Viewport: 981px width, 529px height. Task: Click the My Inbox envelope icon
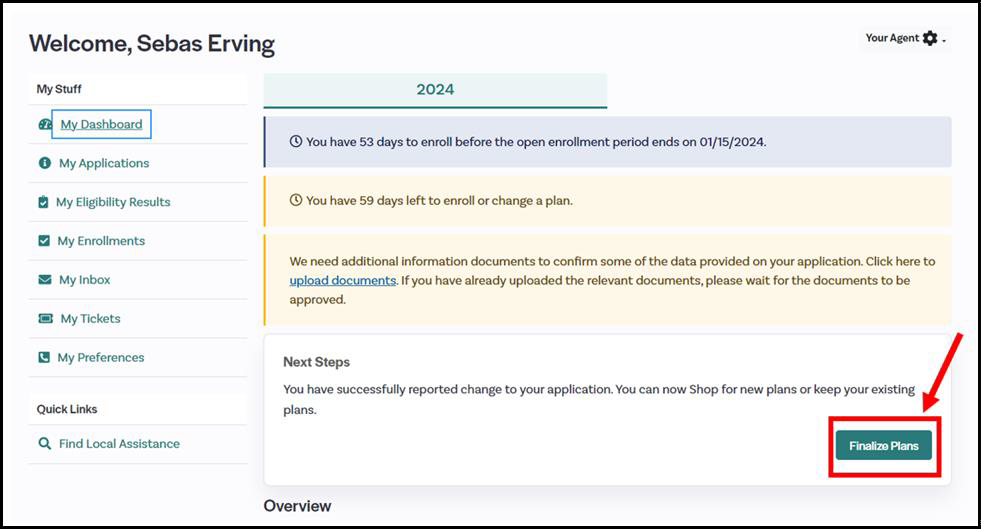click(x=44, y=280)
